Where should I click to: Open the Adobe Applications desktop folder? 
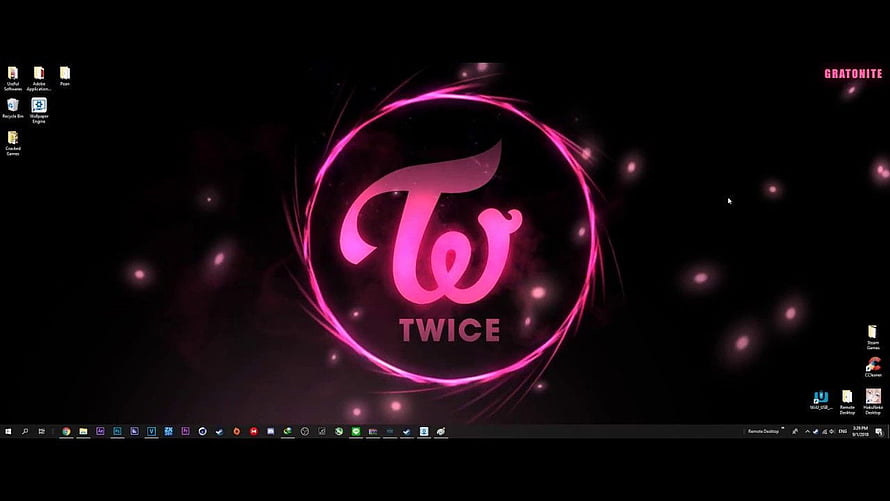point(39,78)
